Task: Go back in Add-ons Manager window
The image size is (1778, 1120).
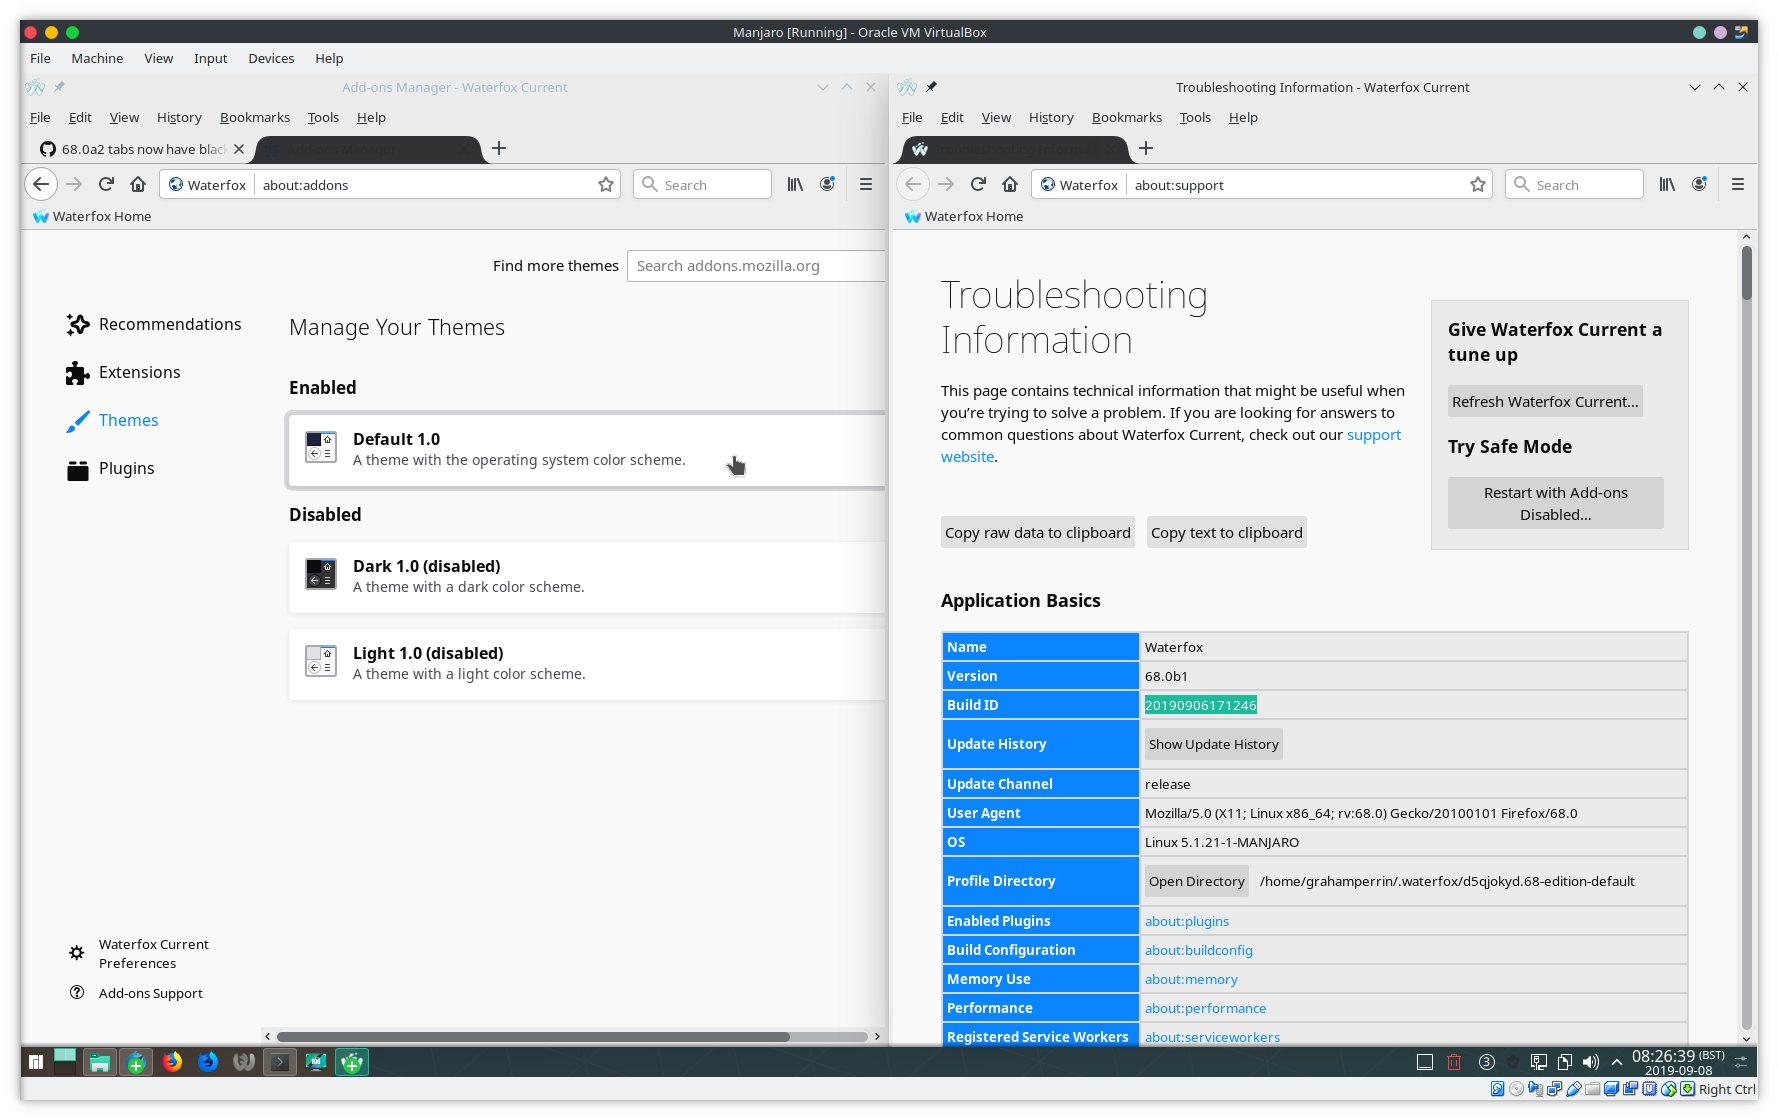Action: pyautogui.click(x=41, y=184)
